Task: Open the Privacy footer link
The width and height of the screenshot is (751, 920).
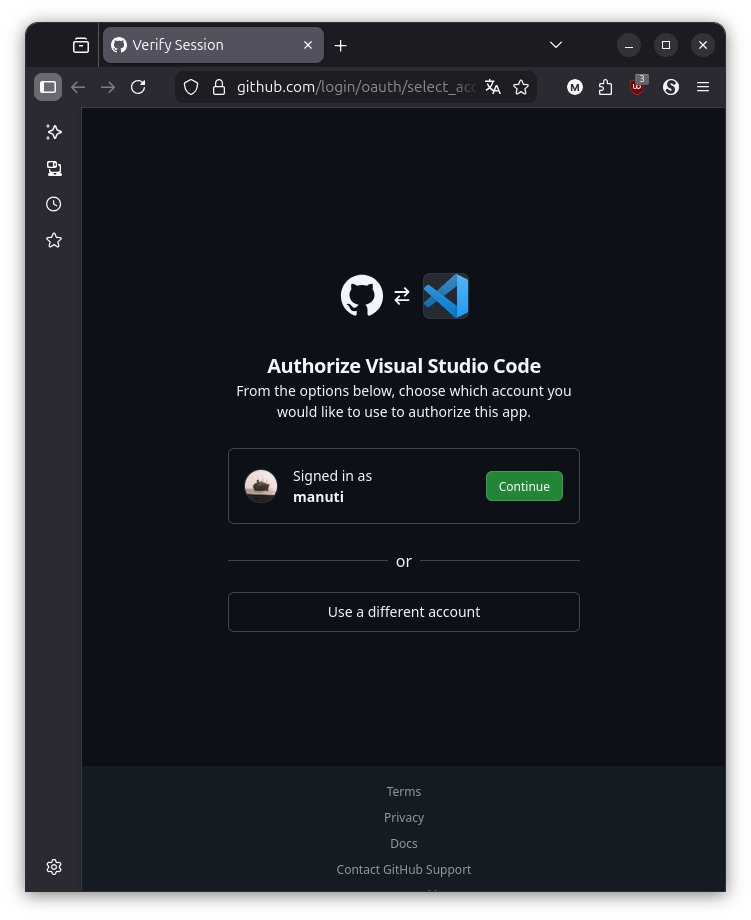Action: pyautogui.click(x=404, y=817)
